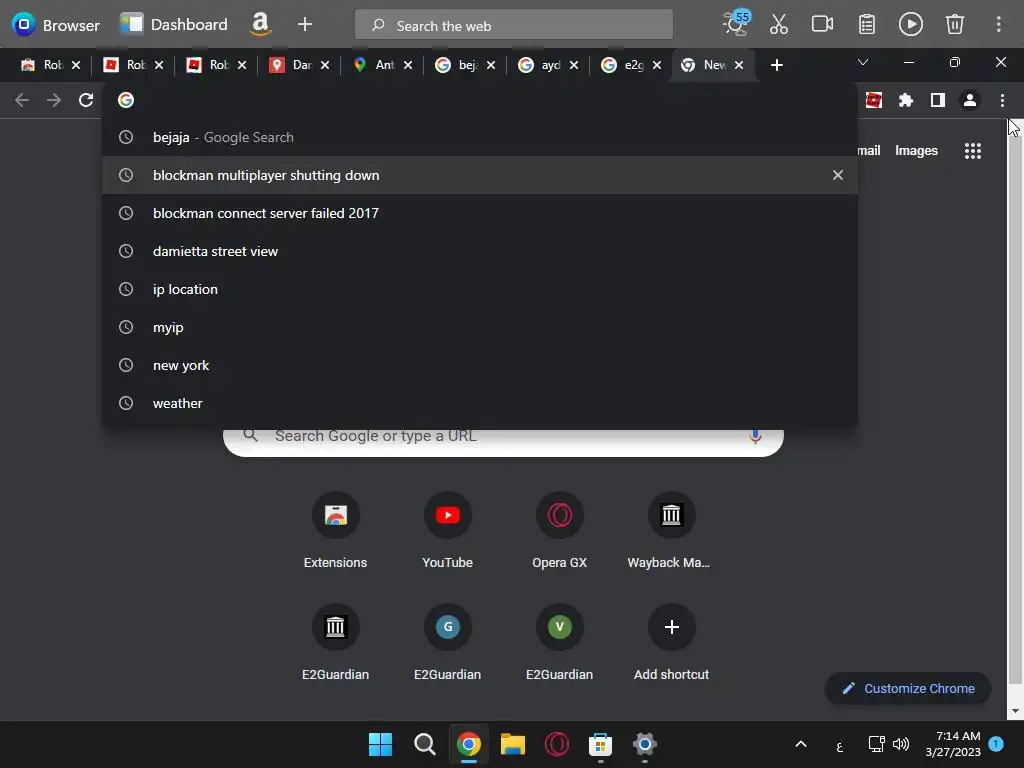Go forward with the forward arrow
1024x768 pixels.
[x=54, y=100]
